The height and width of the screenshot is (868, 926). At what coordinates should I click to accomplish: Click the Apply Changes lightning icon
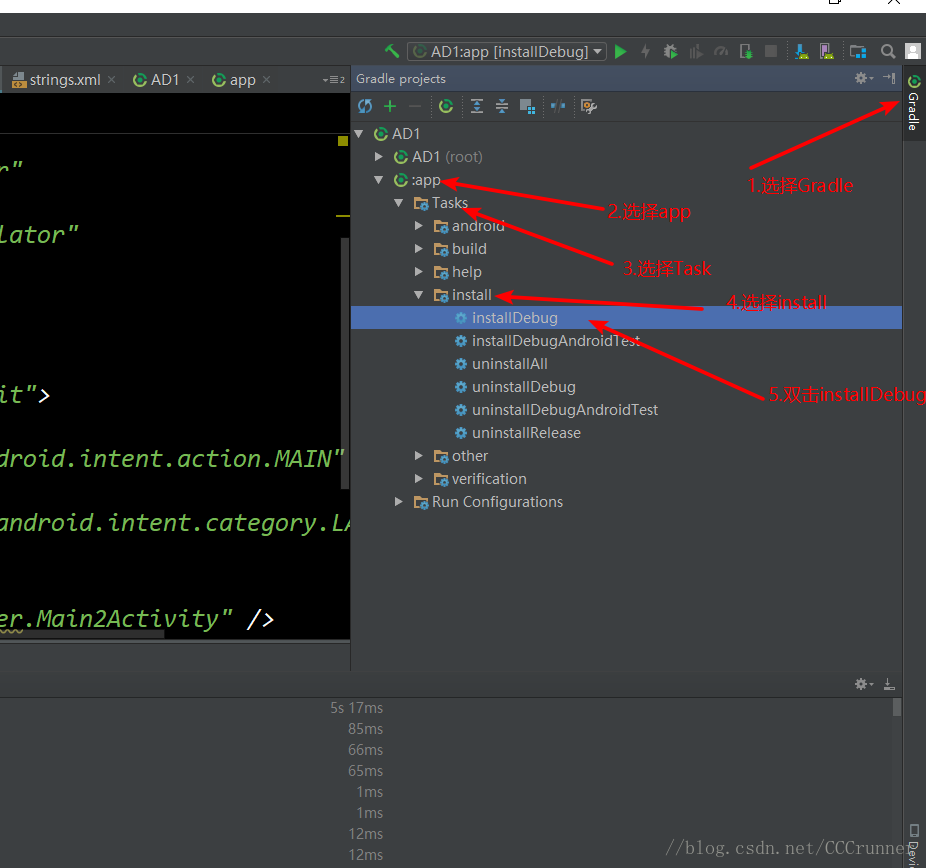coord(645,51)
